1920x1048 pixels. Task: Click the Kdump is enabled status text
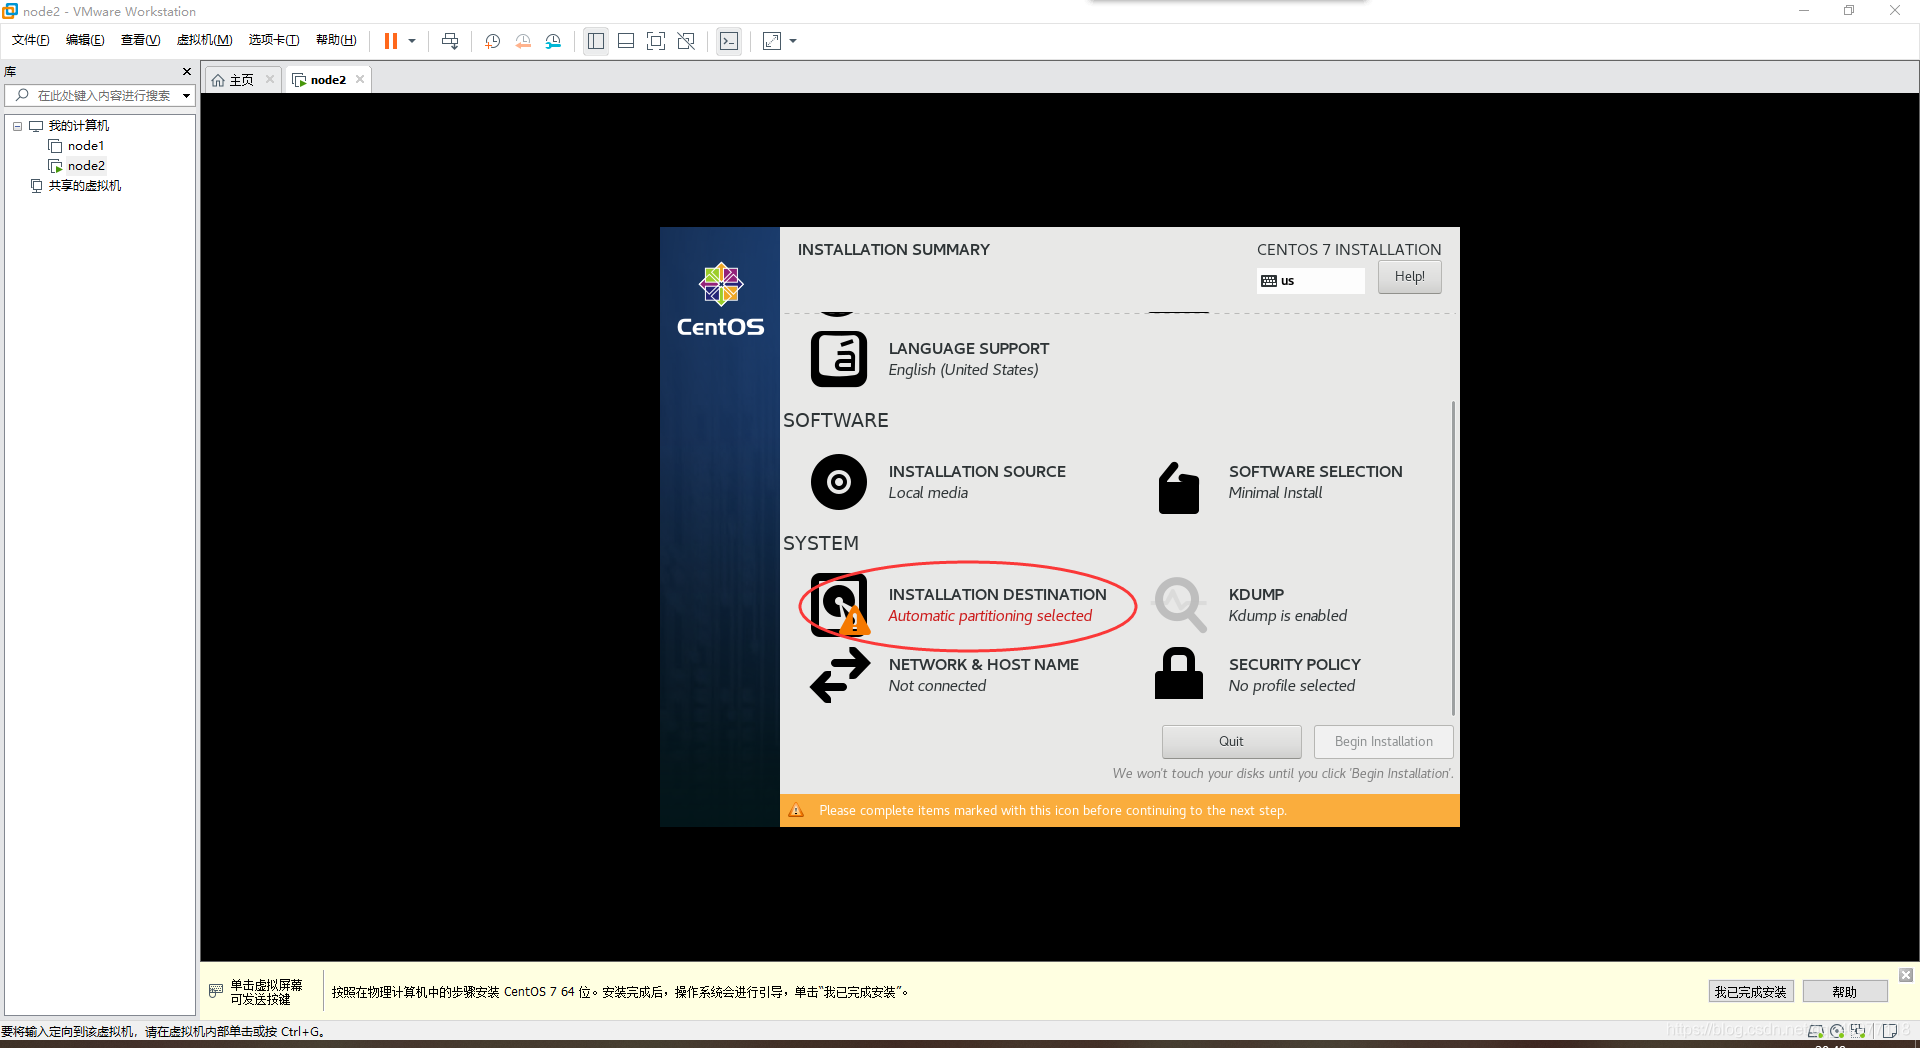(x=1288, y=616)
